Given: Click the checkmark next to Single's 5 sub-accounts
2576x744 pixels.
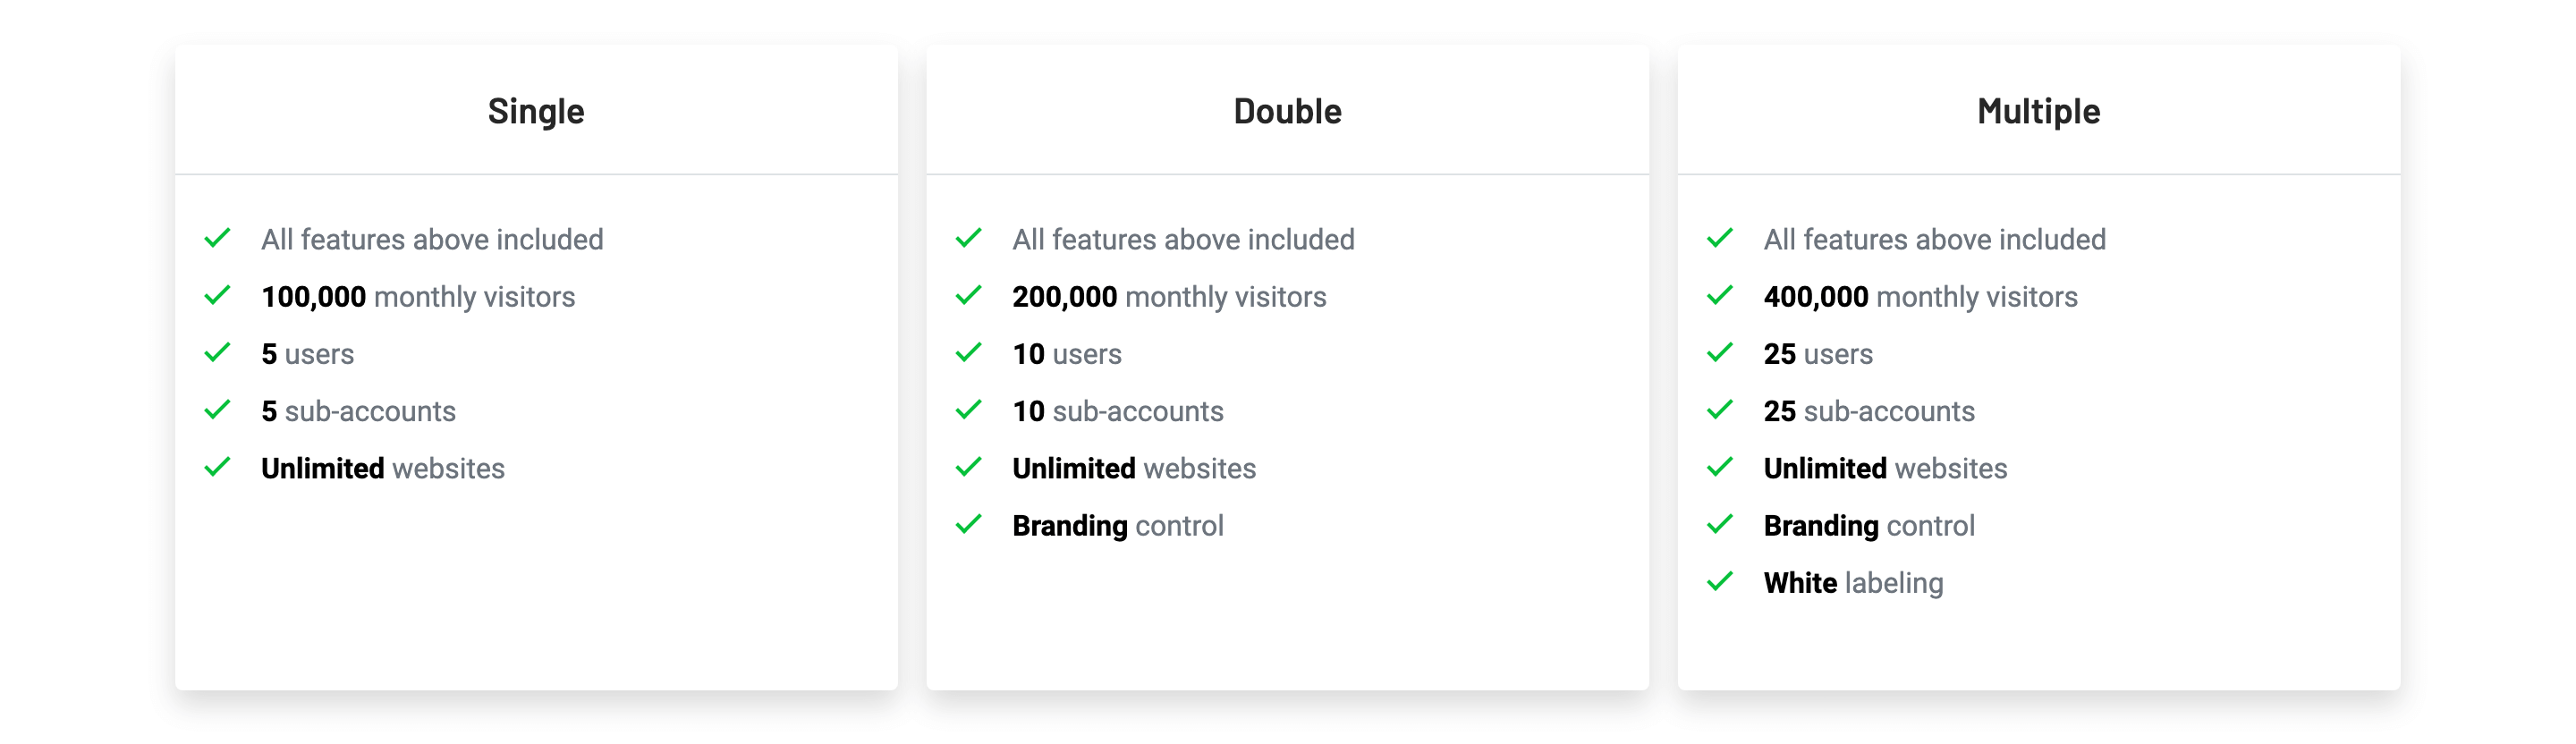Looking at the screenshot, I should click(217, 410).
